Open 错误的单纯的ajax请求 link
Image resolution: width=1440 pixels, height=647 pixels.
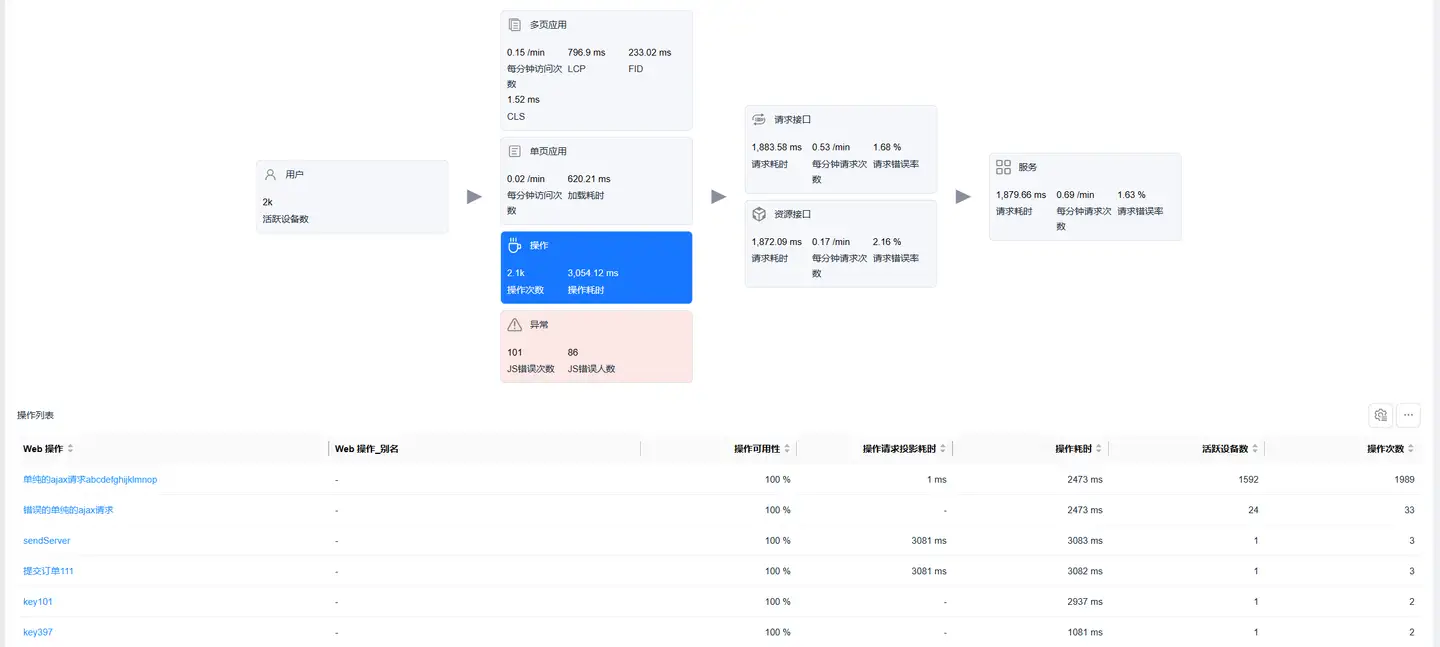(68, 510)
